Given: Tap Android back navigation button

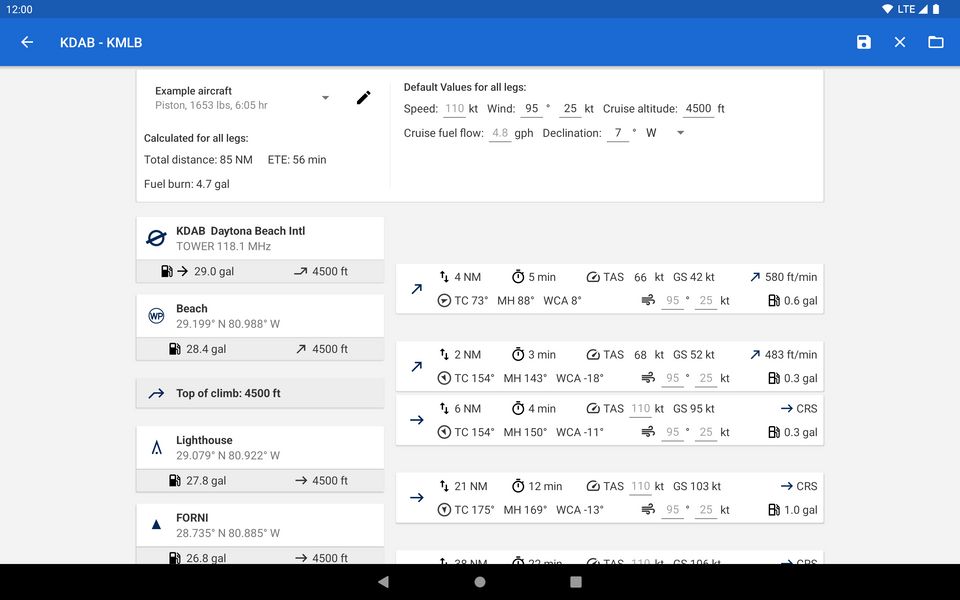Looking at the screenshot, I should pos(383,582).
